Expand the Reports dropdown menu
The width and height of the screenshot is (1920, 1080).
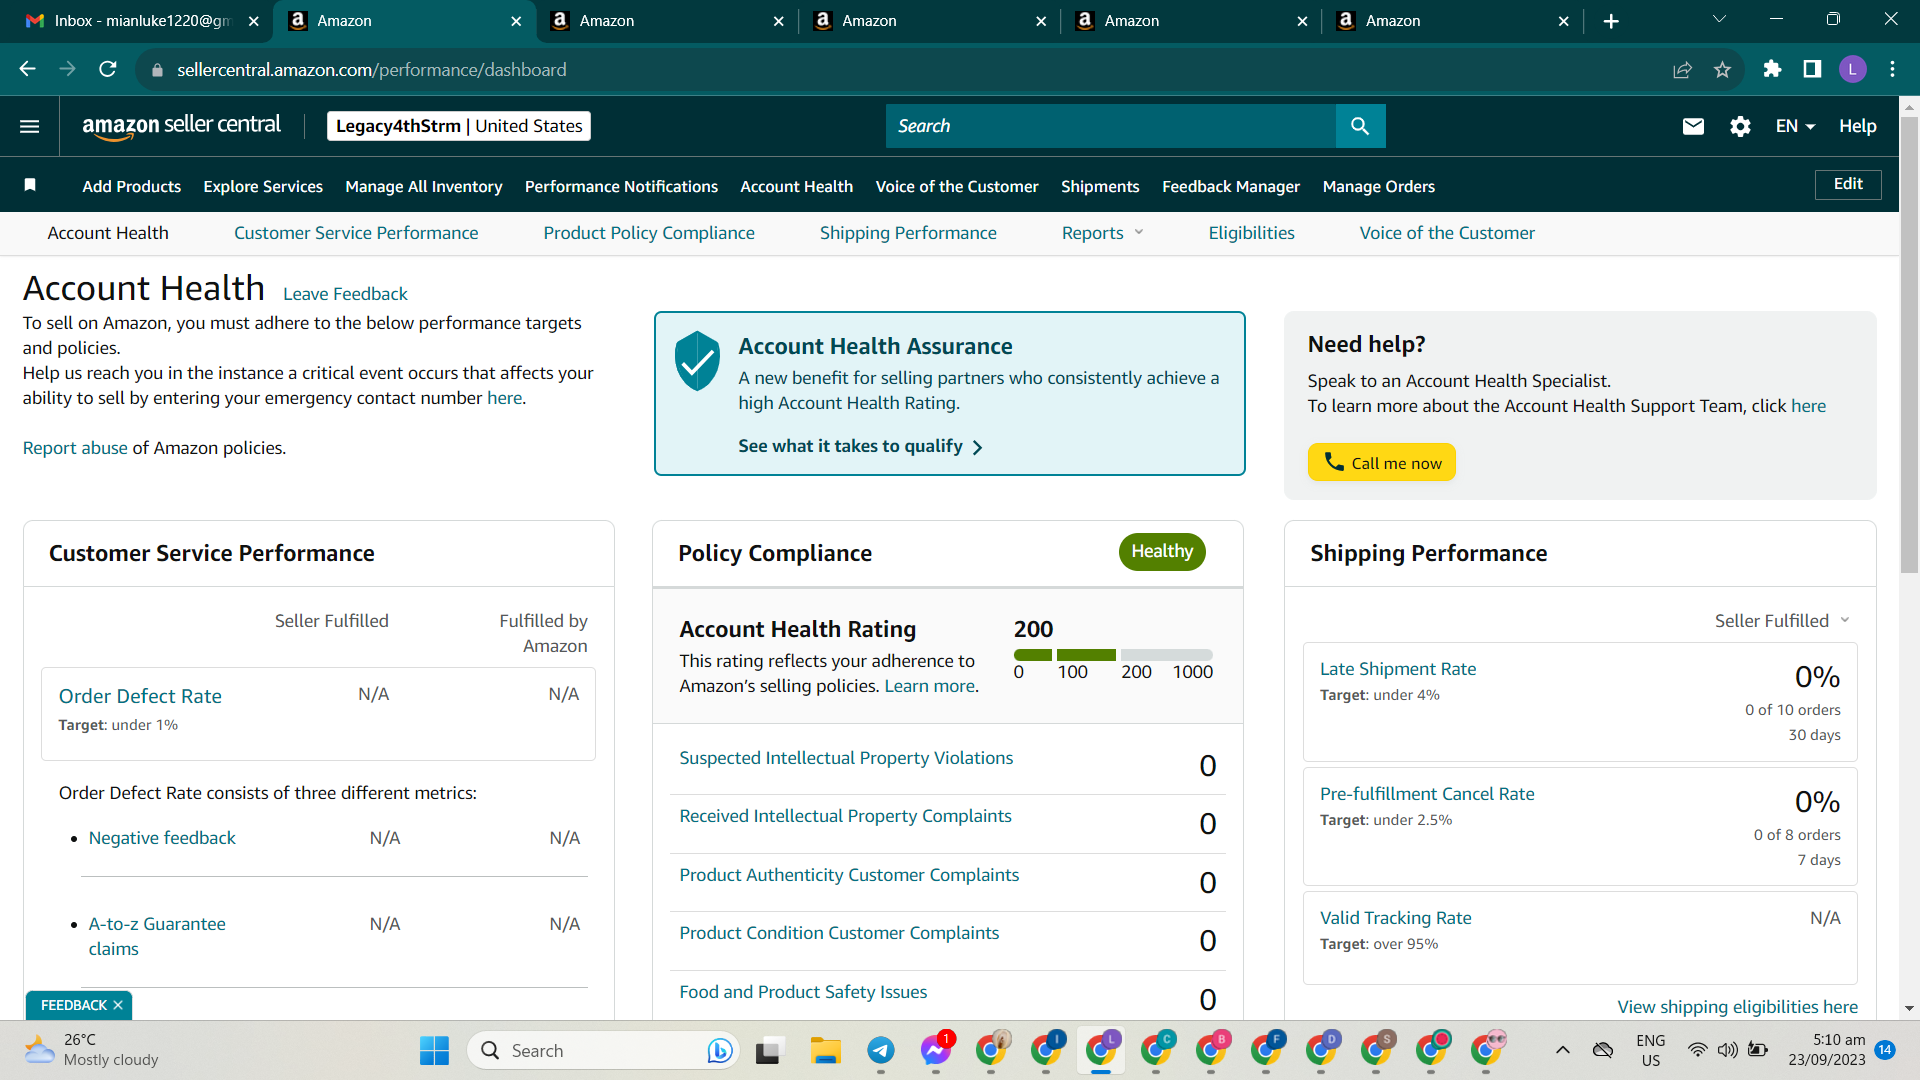pos(1102,233)
